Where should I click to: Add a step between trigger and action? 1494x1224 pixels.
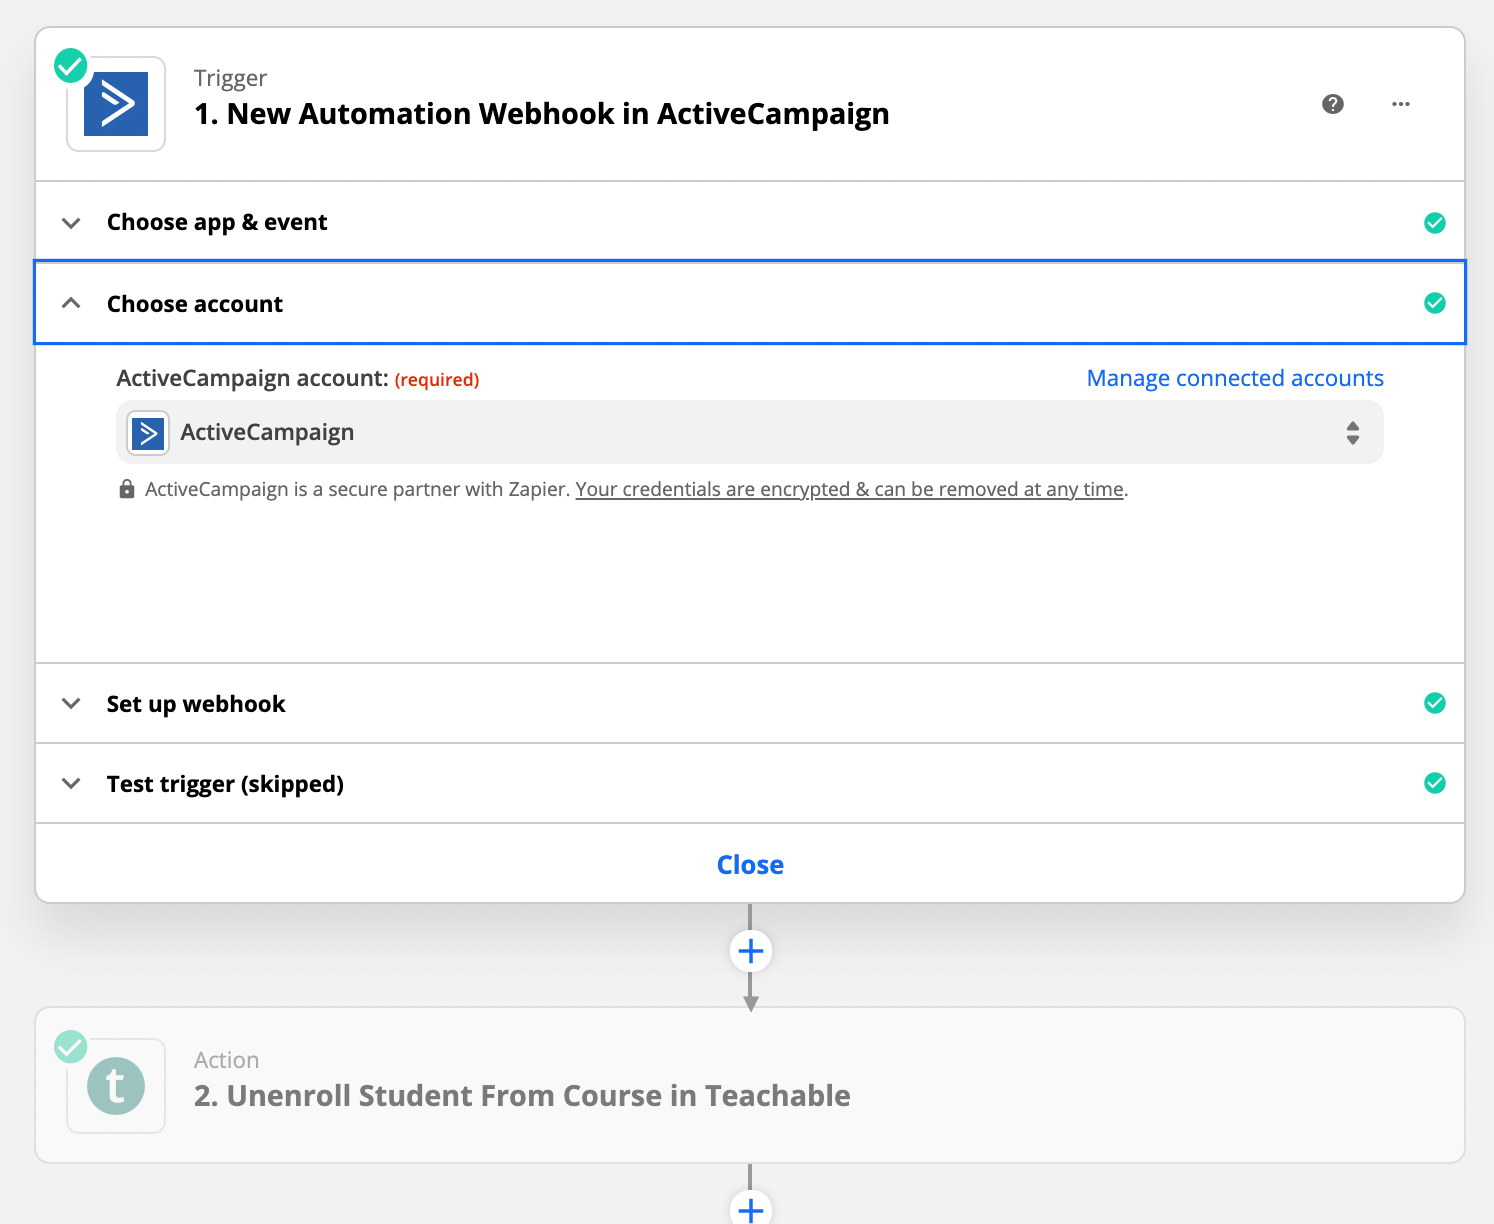coord(751,951)
